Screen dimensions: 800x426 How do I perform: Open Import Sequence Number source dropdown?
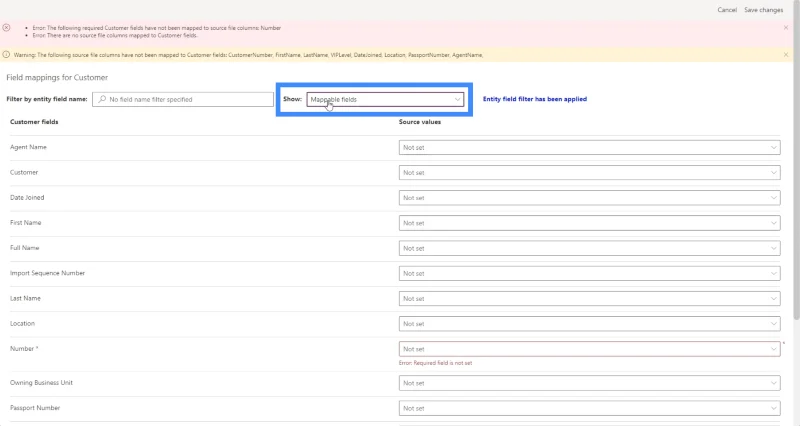589,273
